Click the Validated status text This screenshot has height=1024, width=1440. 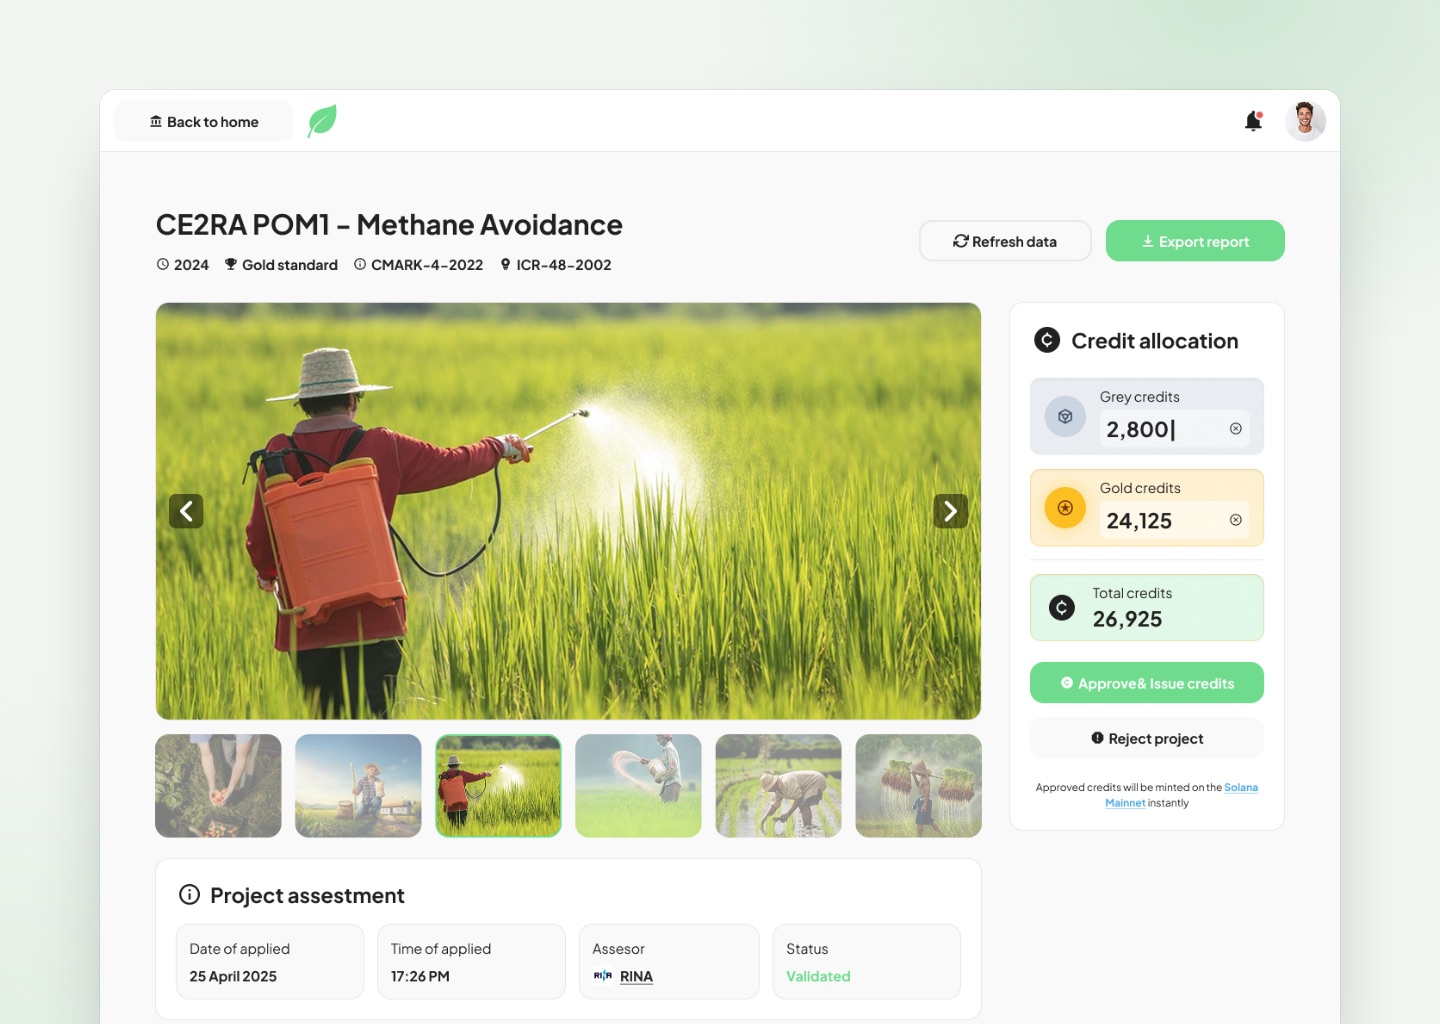pos(818,976)
